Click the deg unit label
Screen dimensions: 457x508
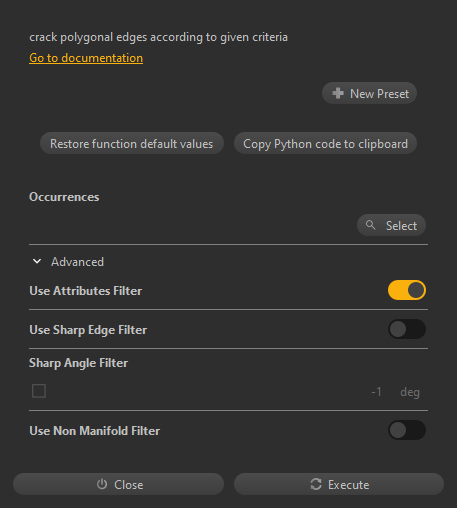(410, 392)
